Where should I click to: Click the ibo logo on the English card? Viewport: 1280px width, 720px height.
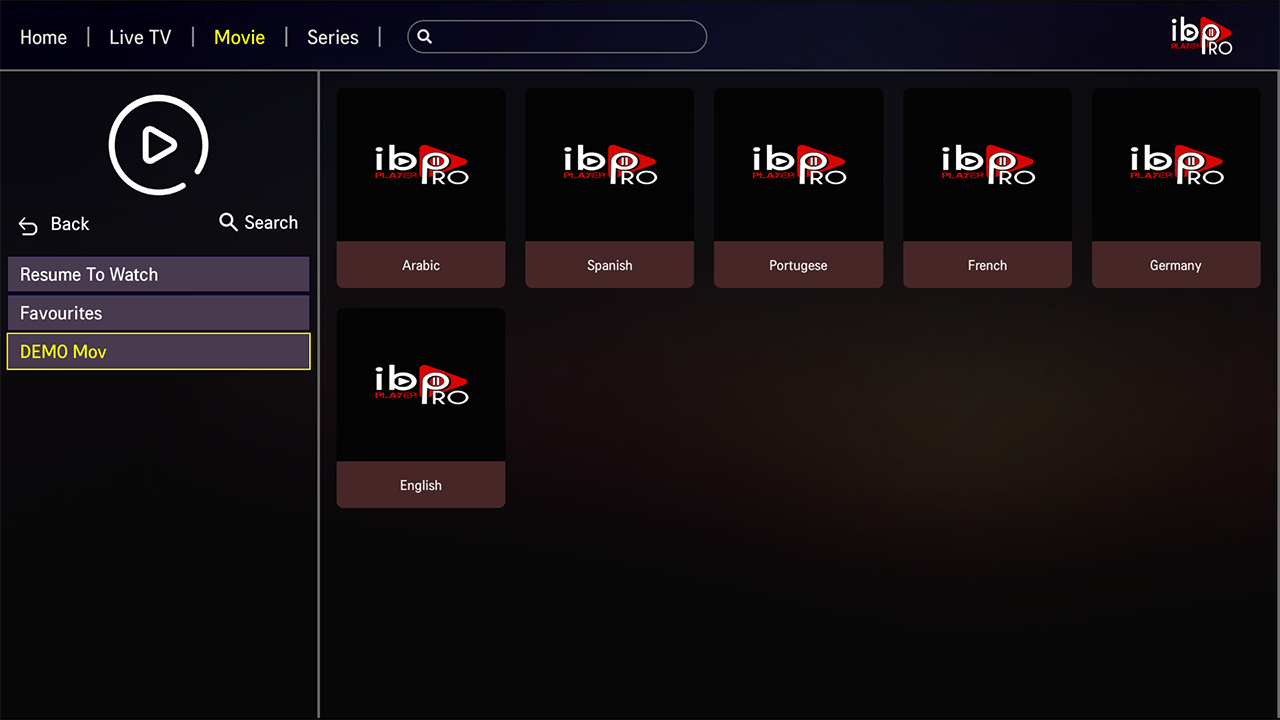420,383
